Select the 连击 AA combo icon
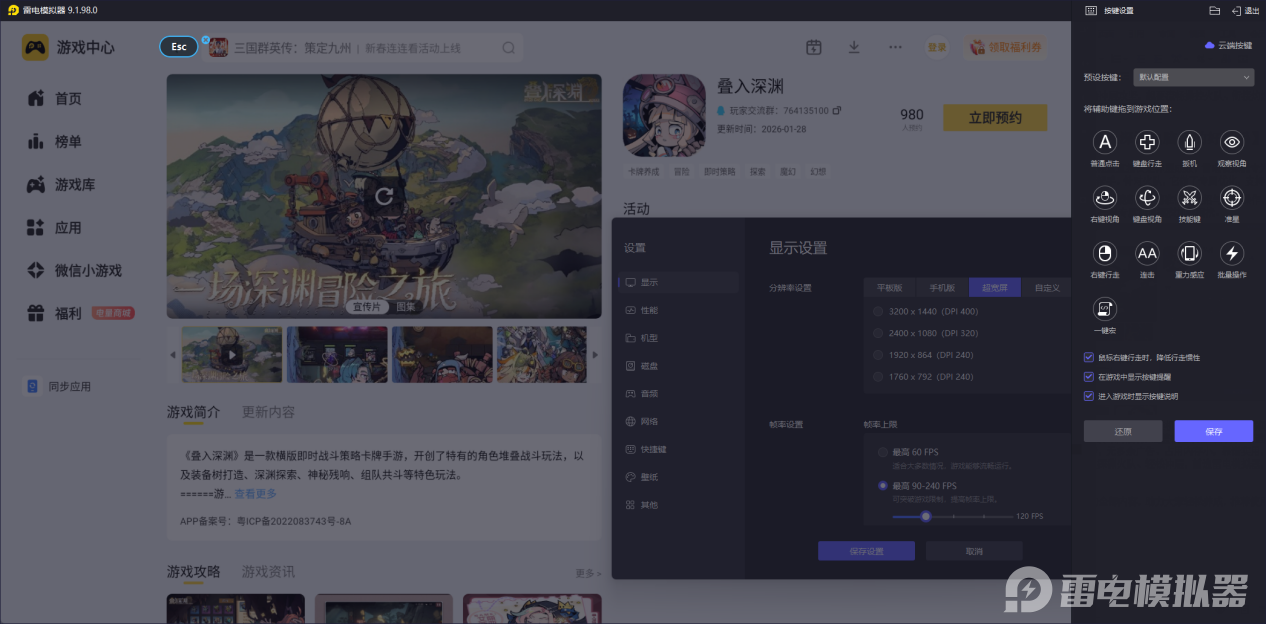The image size is (1266, 624). click(x=1148, y=253)
